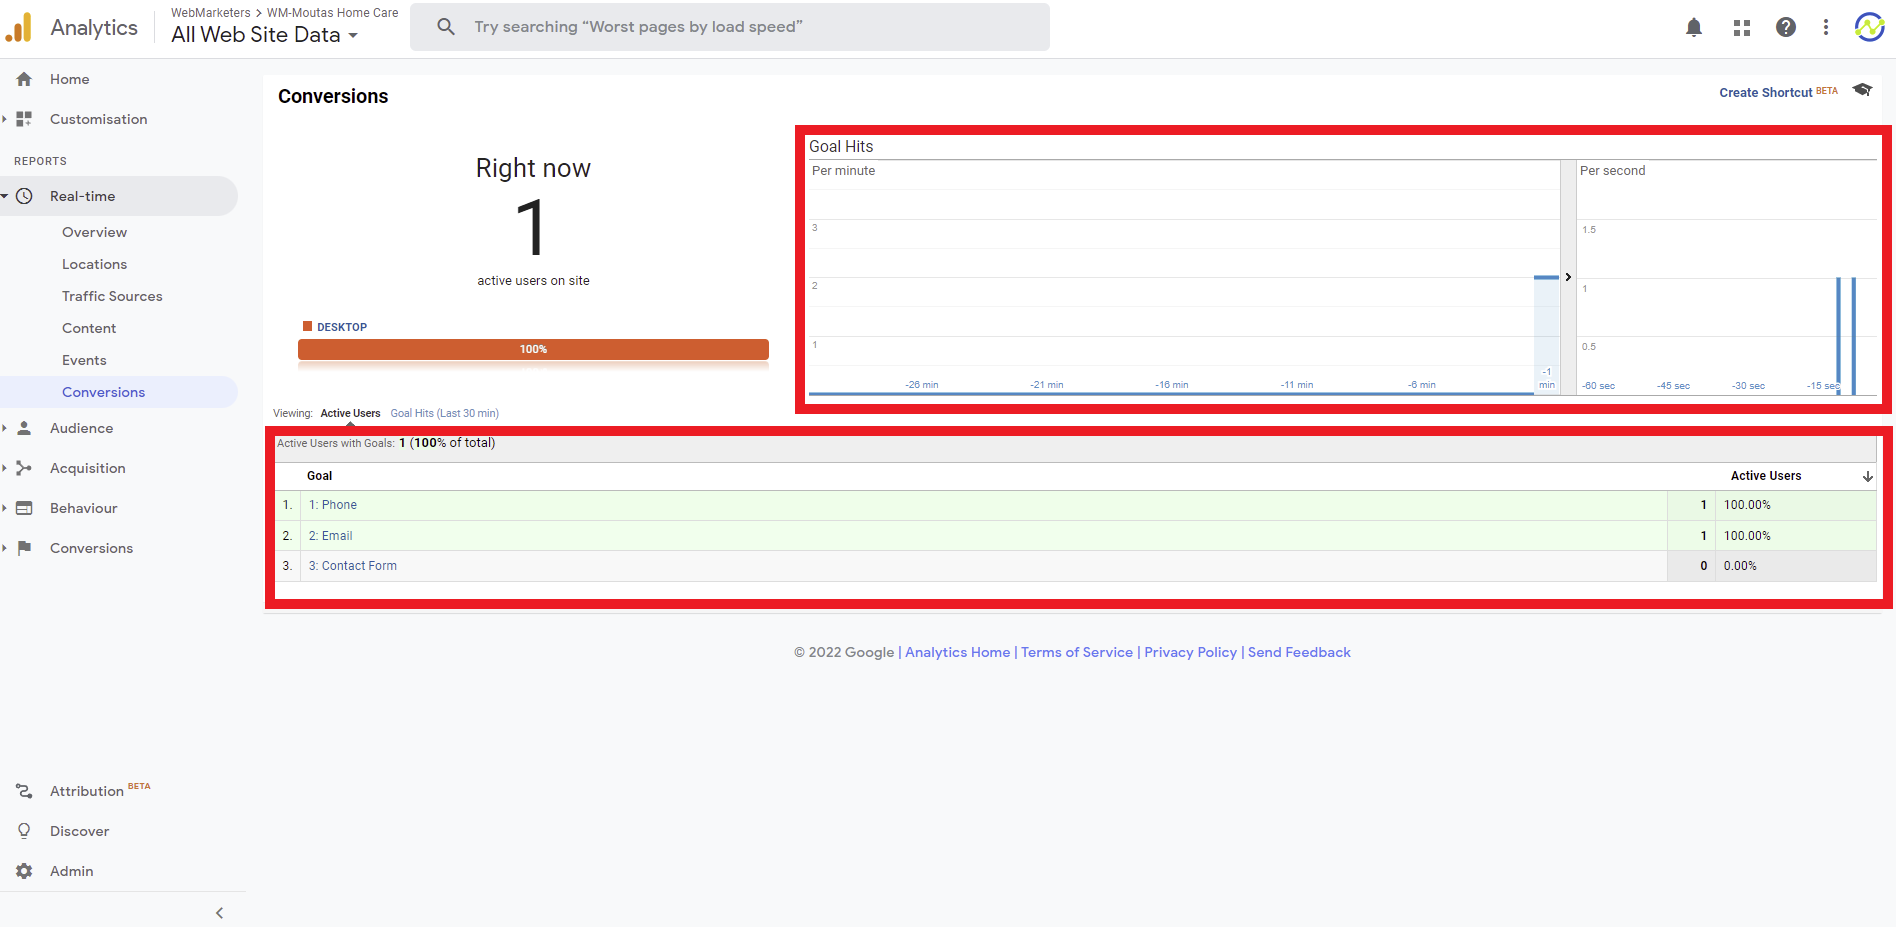Viewport: 1896px width, 927px height.
Task: Click the help question mark icon
Action: pyautogui.click(x=1785, y=28)
